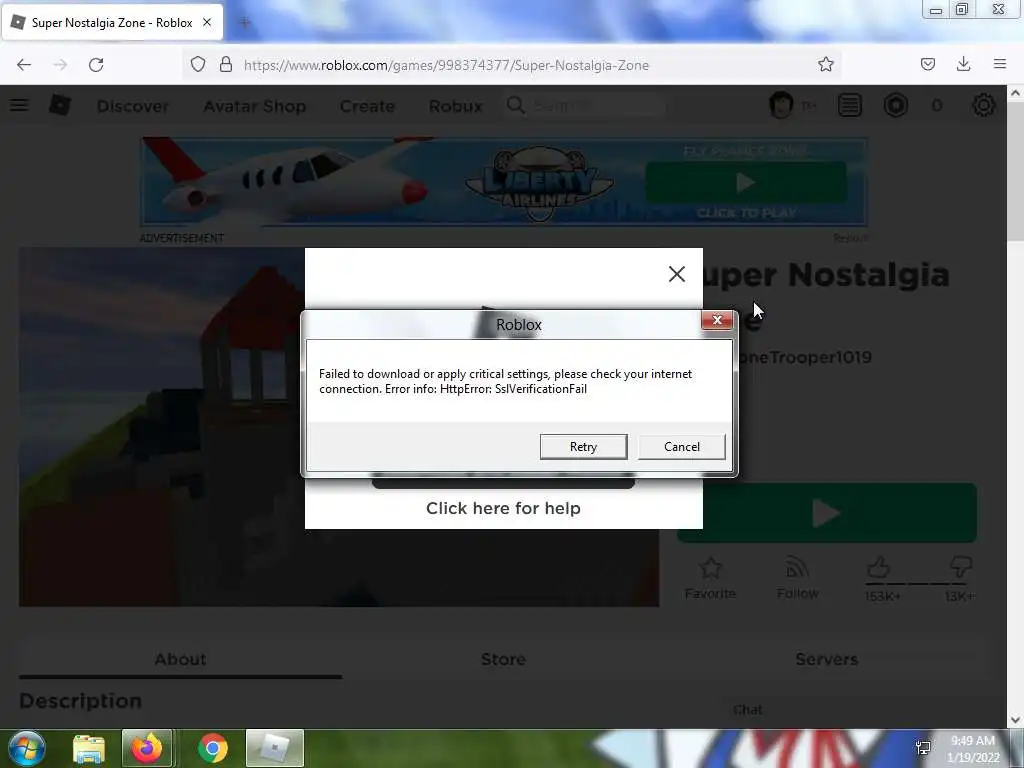Open the game creator's profile link
The width and height of the screenshot is (1024, 768).
pos(805,357)
